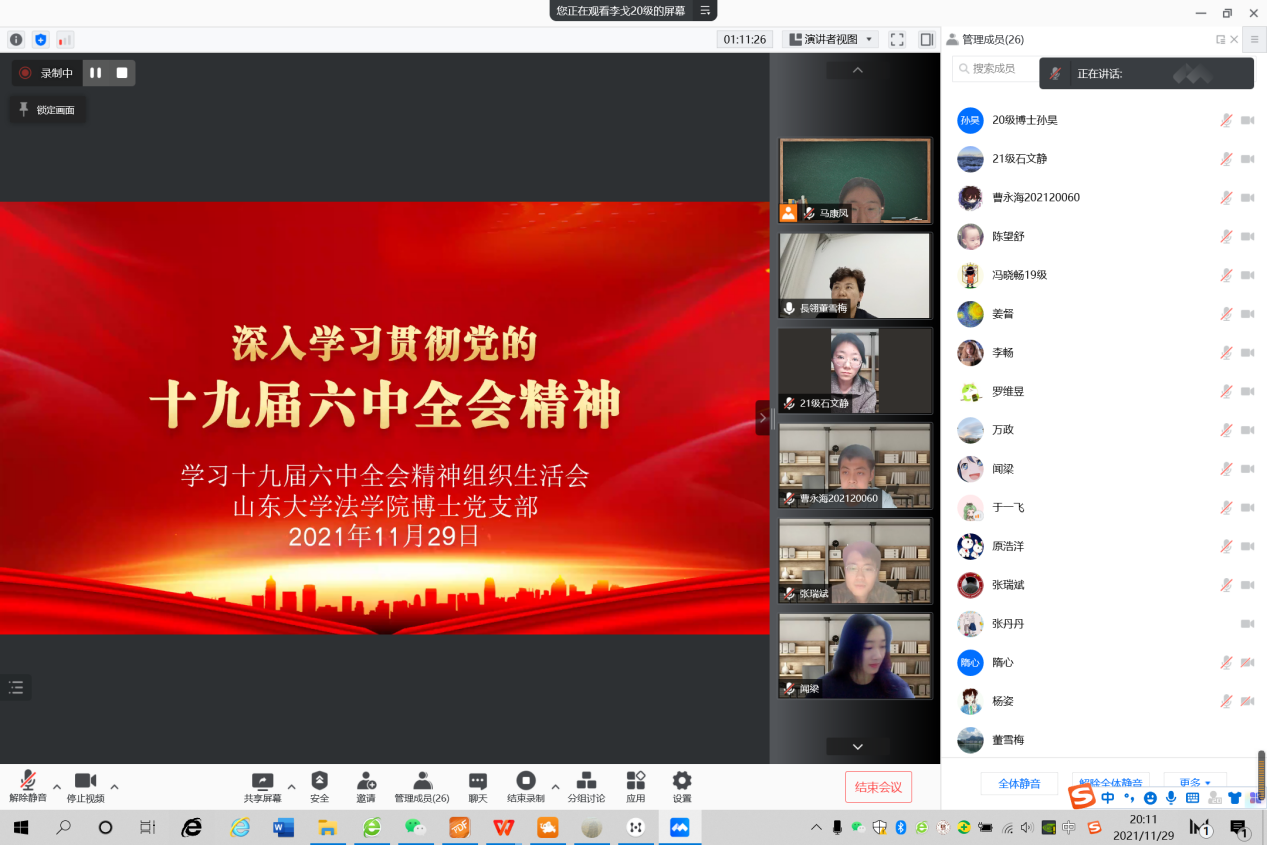Toggle 停止视频 camera off

(x=85, y=781)
